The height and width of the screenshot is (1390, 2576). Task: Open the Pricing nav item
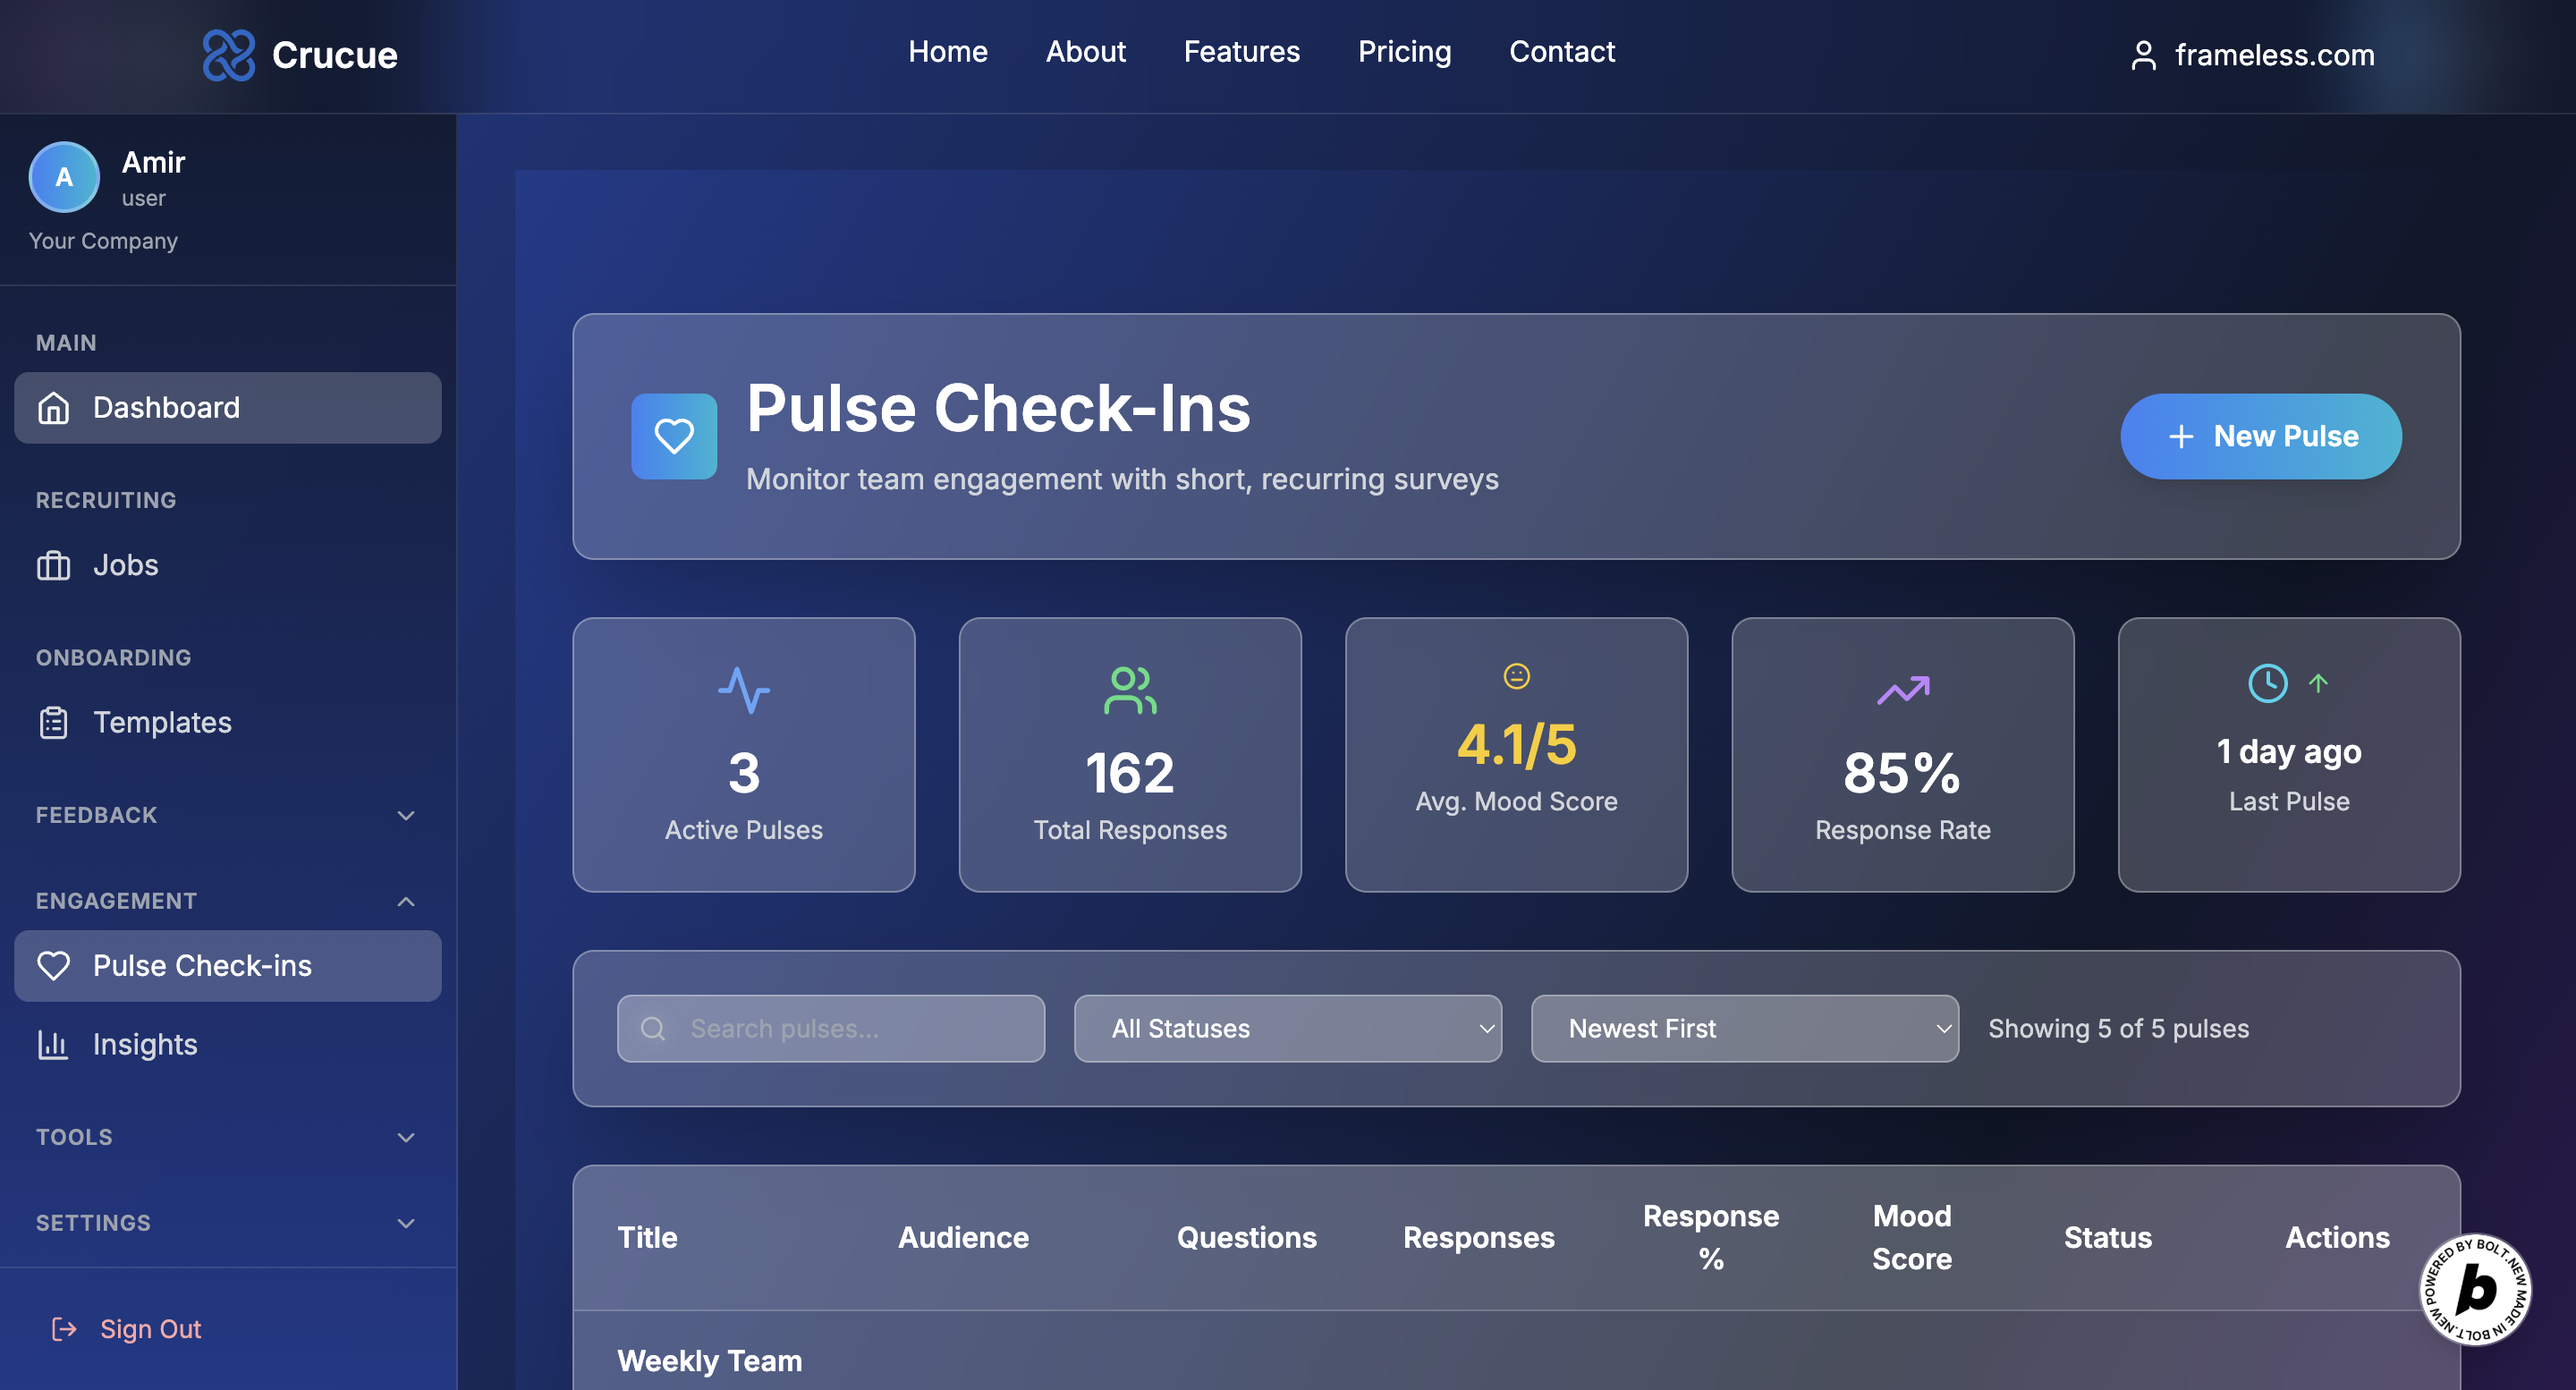coord(1404,52)
